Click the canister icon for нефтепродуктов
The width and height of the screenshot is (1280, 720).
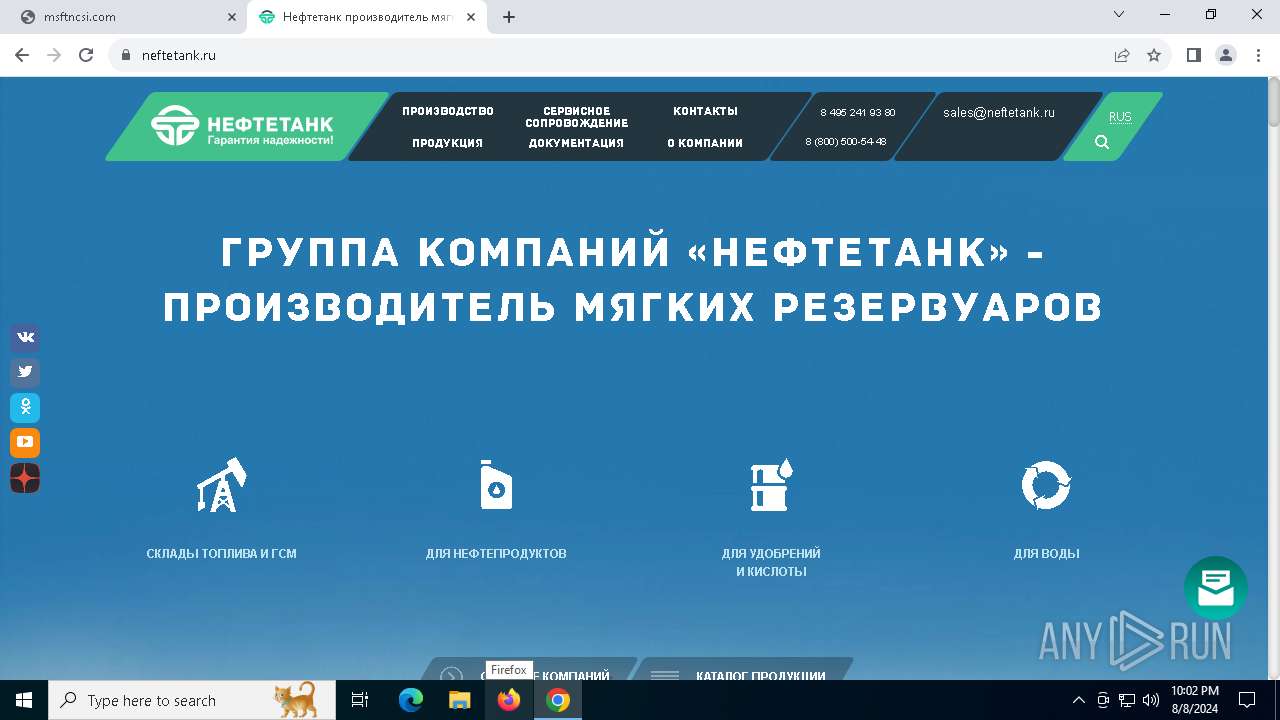point(496,485)
